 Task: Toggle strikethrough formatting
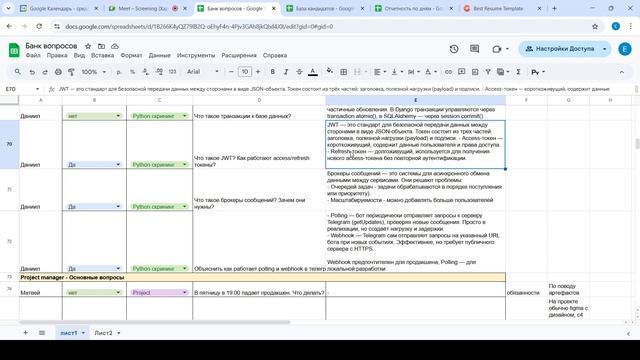[x=299, y=72]
